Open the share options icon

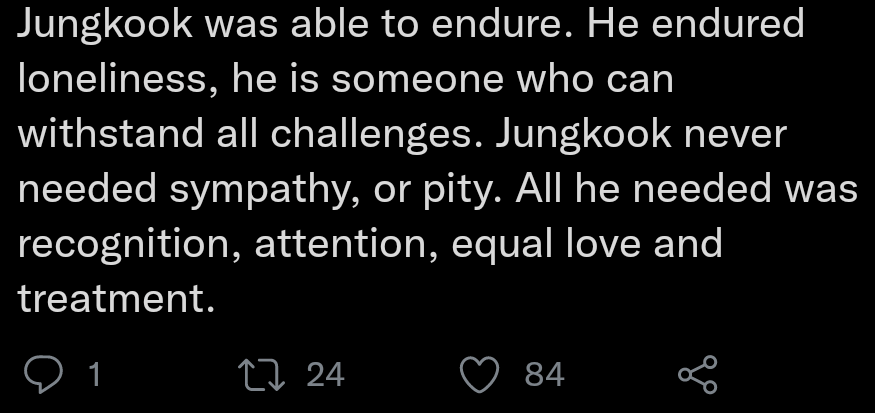point(697,375)
